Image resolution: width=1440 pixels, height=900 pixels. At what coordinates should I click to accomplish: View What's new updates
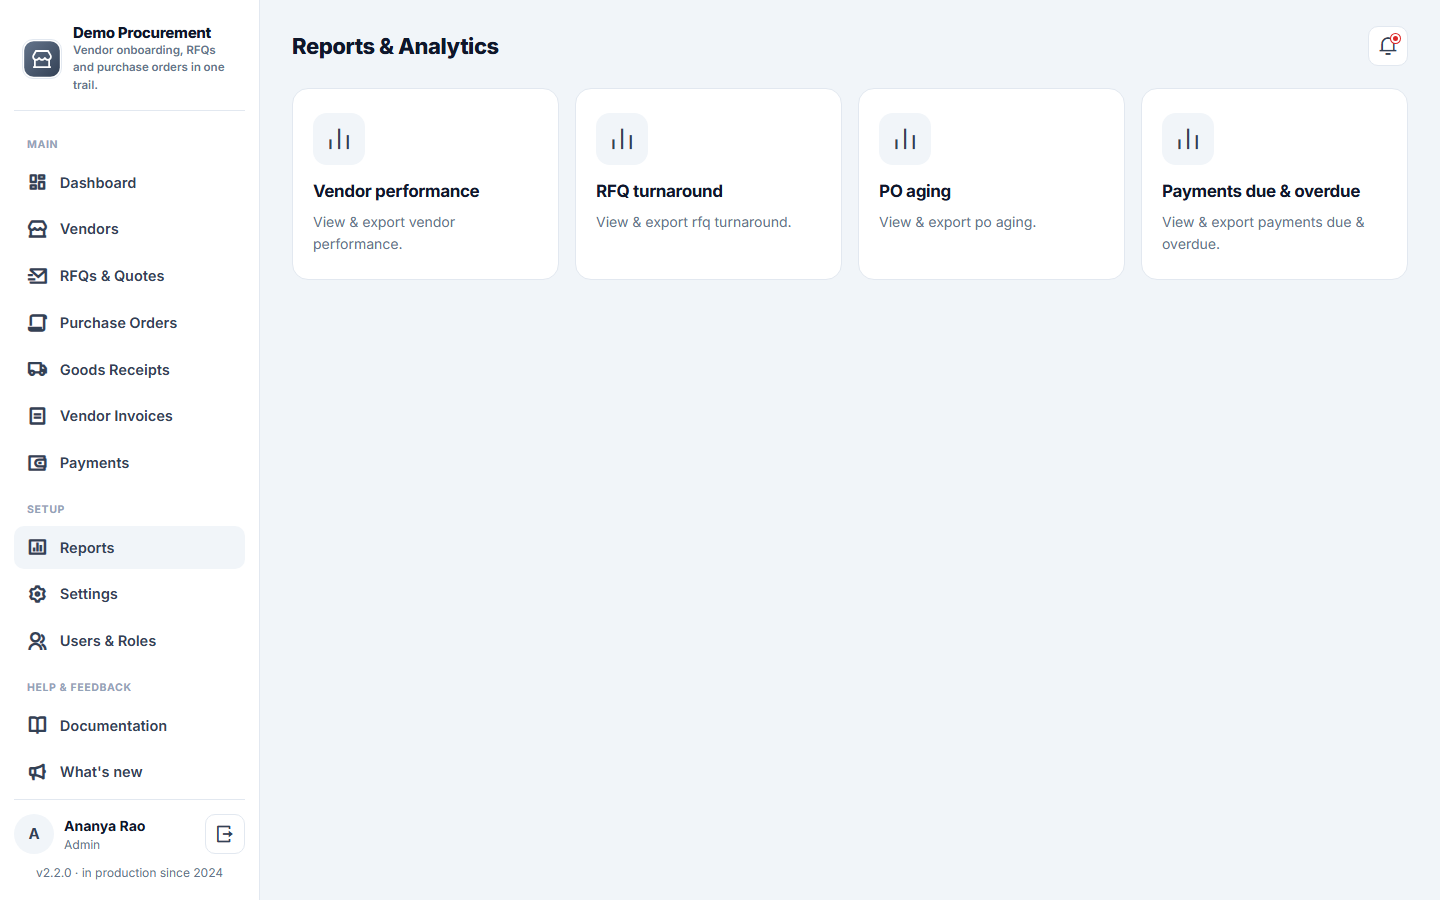129,772
